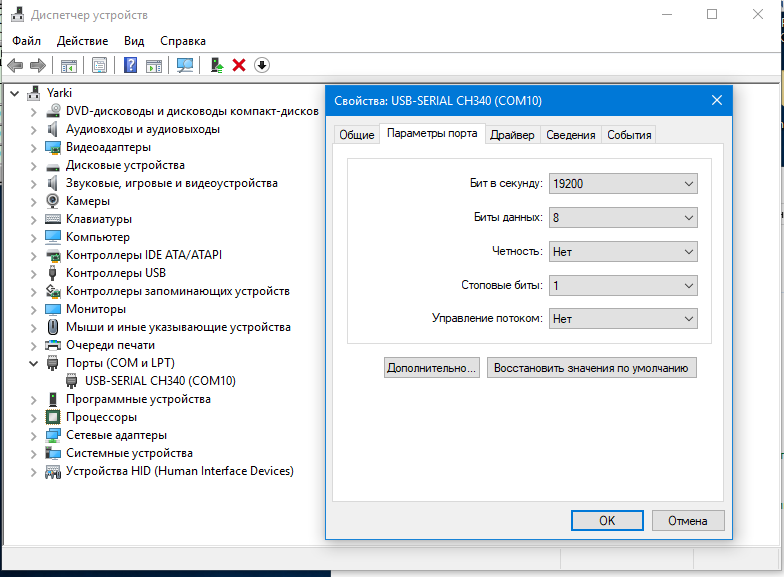
Task: Click the Видеоадаптеры display adapter icon
Action: click(x=53, y=147)
